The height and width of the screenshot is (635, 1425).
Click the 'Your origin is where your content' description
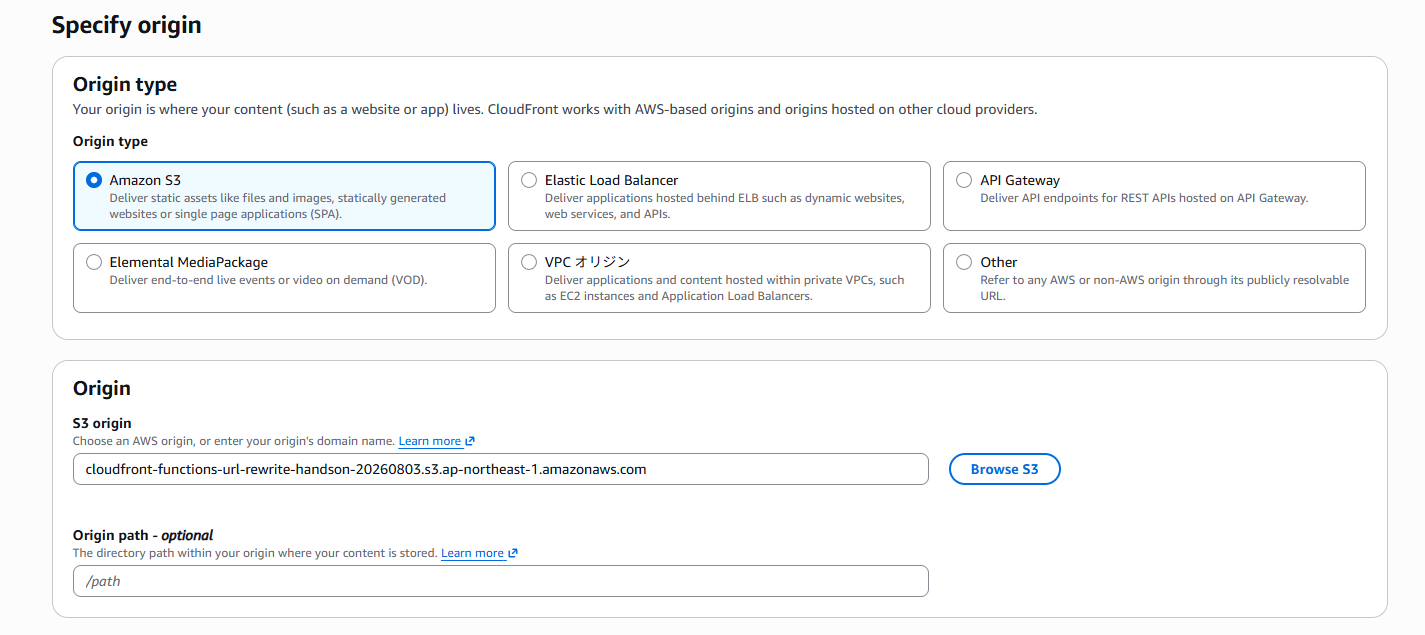point(555,109)
